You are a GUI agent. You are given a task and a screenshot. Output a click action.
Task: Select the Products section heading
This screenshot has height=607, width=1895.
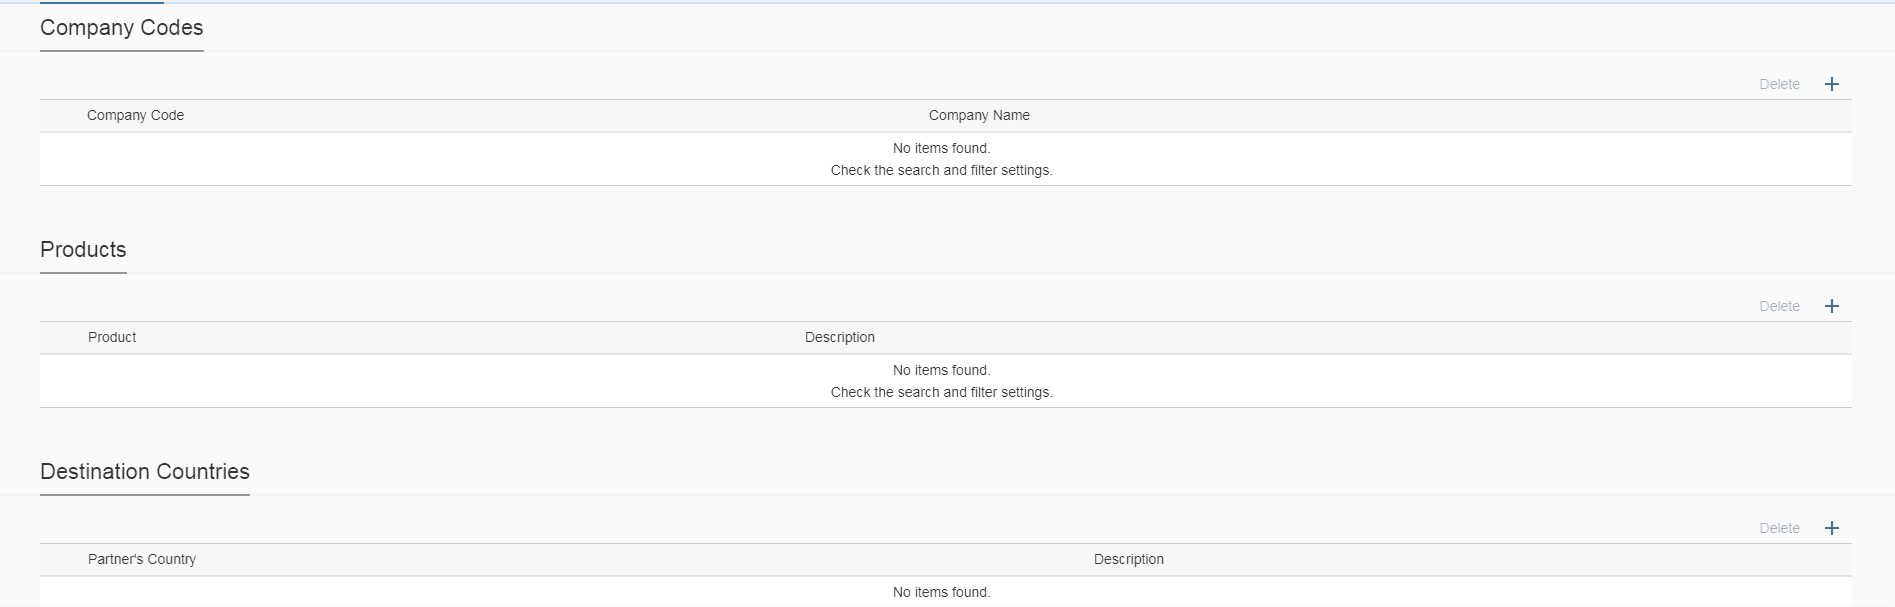pos(83,250)
